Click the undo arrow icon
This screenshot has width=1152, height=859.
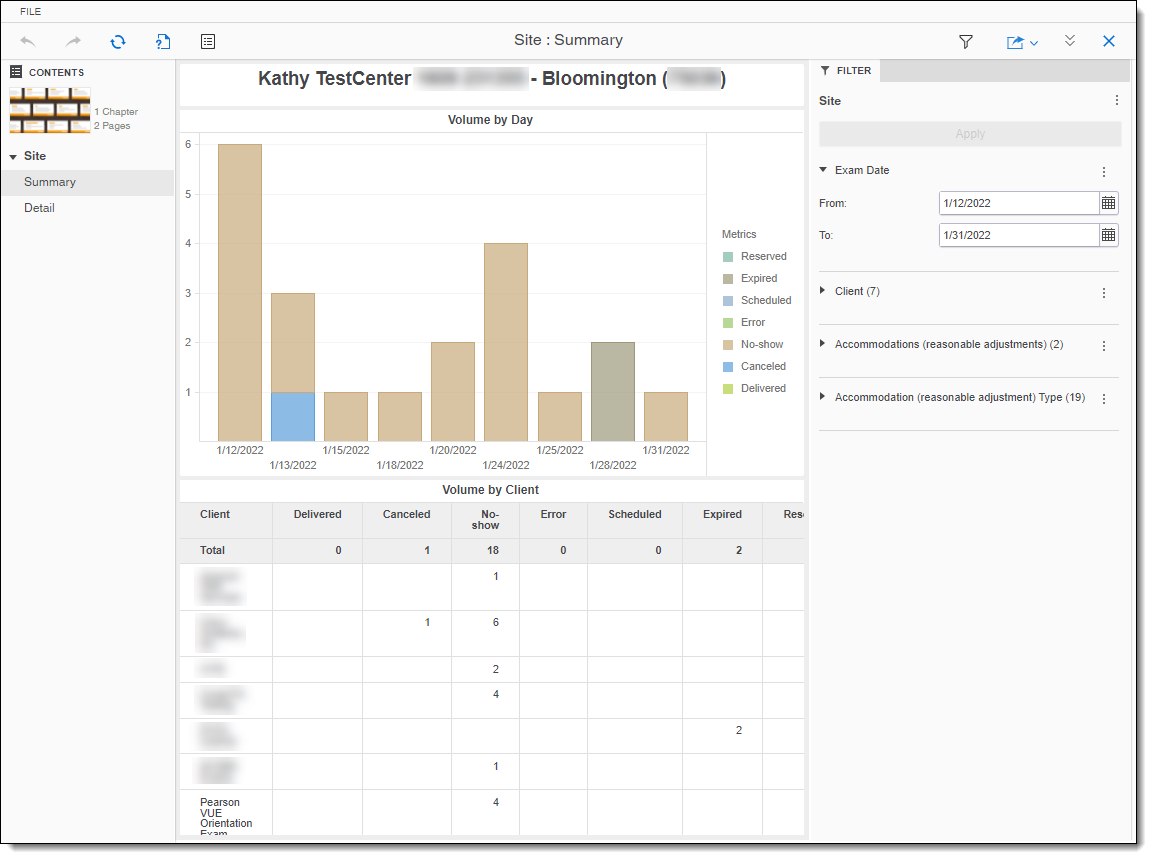[x=28, y=42]
